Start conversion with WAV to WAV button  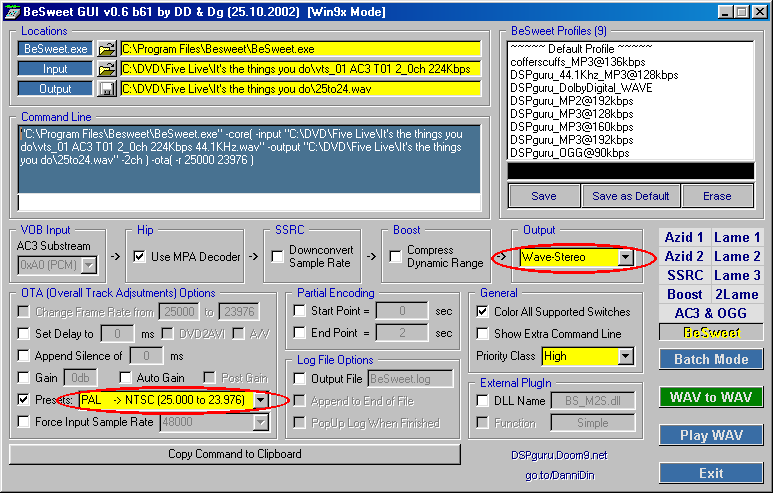tap(711, 397)
